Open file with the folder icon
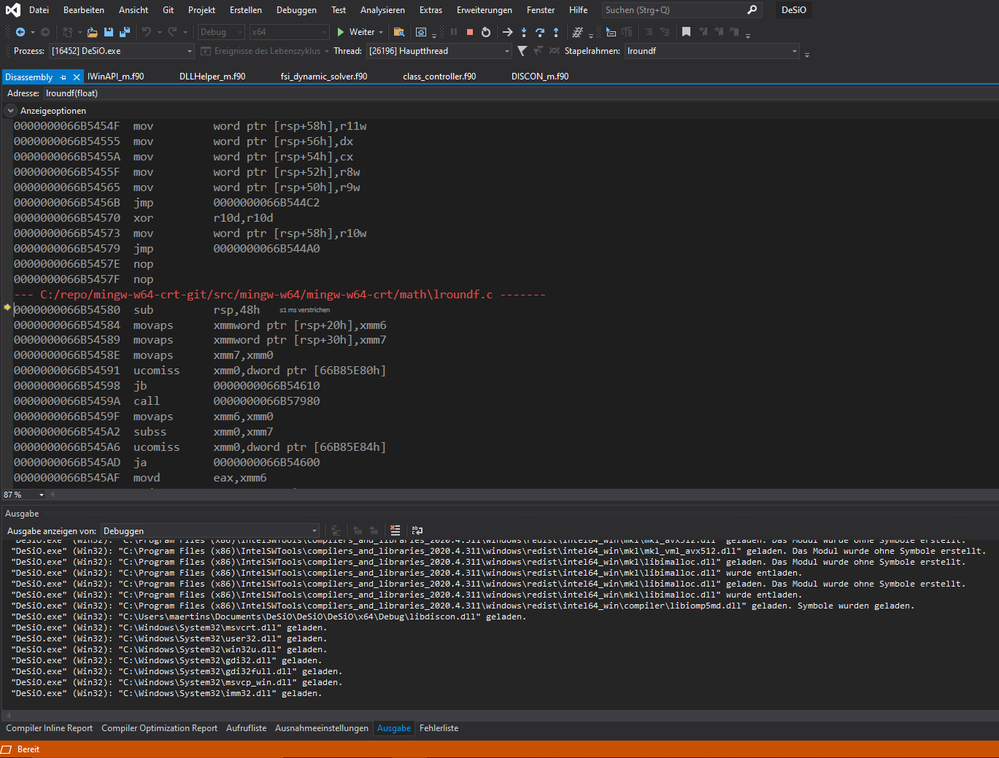This screenshot has width=999, height=758. (x=92, y=32)
